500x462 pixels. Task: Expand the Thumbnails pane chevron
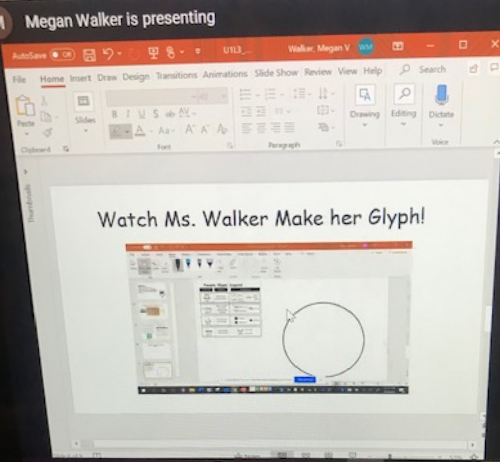26,172
